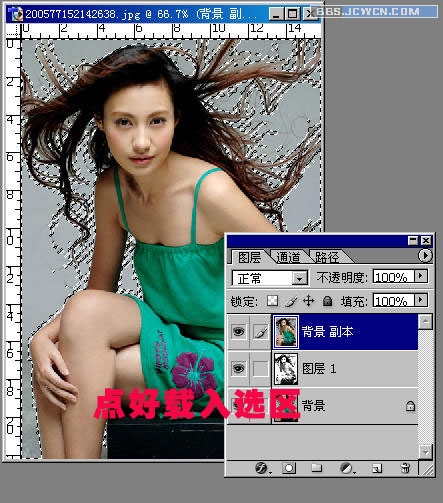
Task: Lock transparent pixels icon
Action: (x=272, y=301)
